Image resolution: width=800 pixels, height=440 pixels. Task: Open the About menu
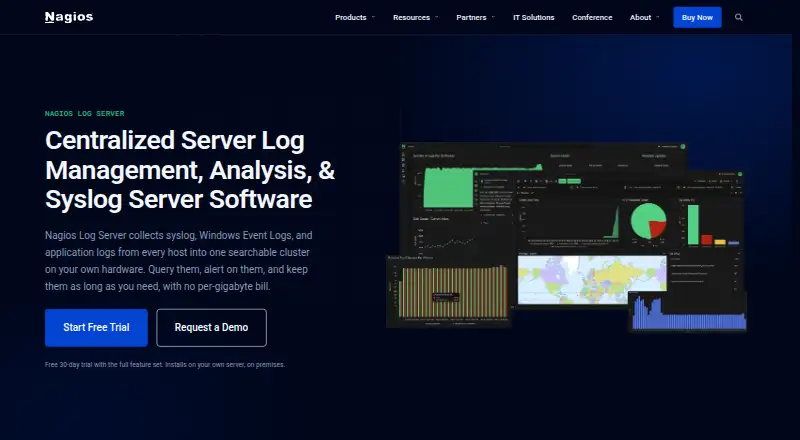point(640,17)
